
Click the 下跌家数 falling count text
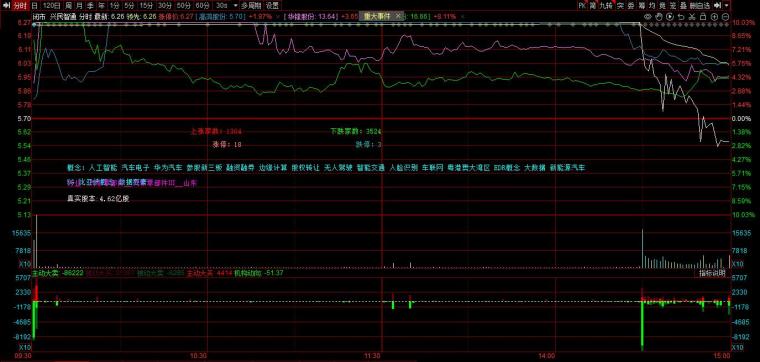coord(356,131)
